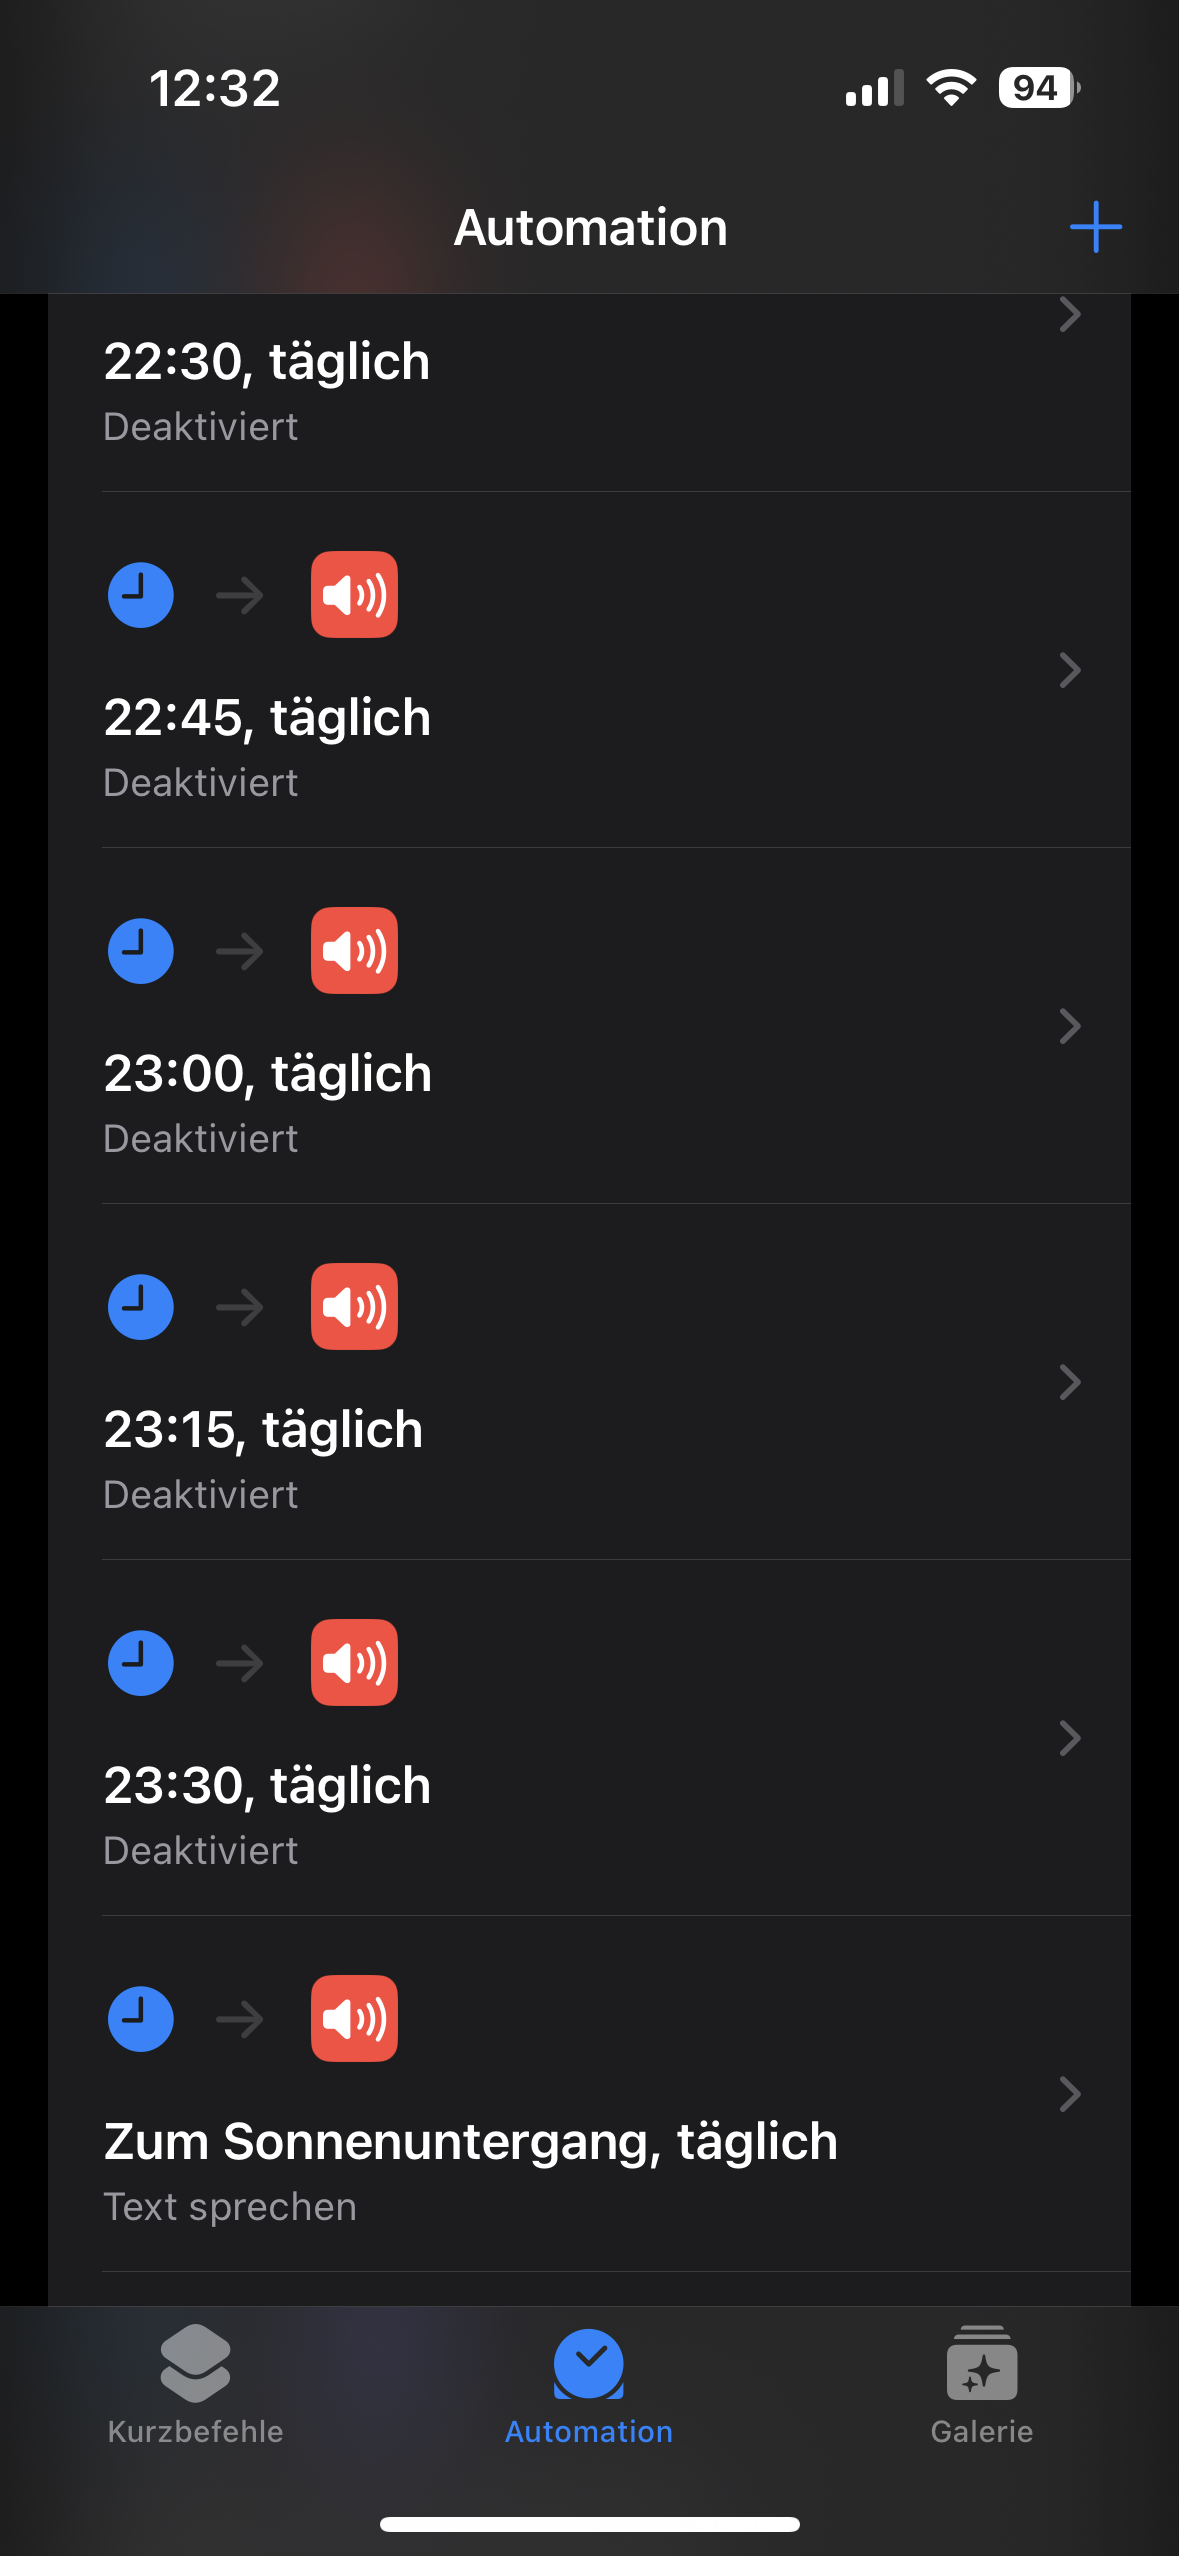This screenshot has width=1179, height=2556.
Task: Expand the 22:45 täglich chevron
Action: pyautogui.click(x=1070, y=670)
